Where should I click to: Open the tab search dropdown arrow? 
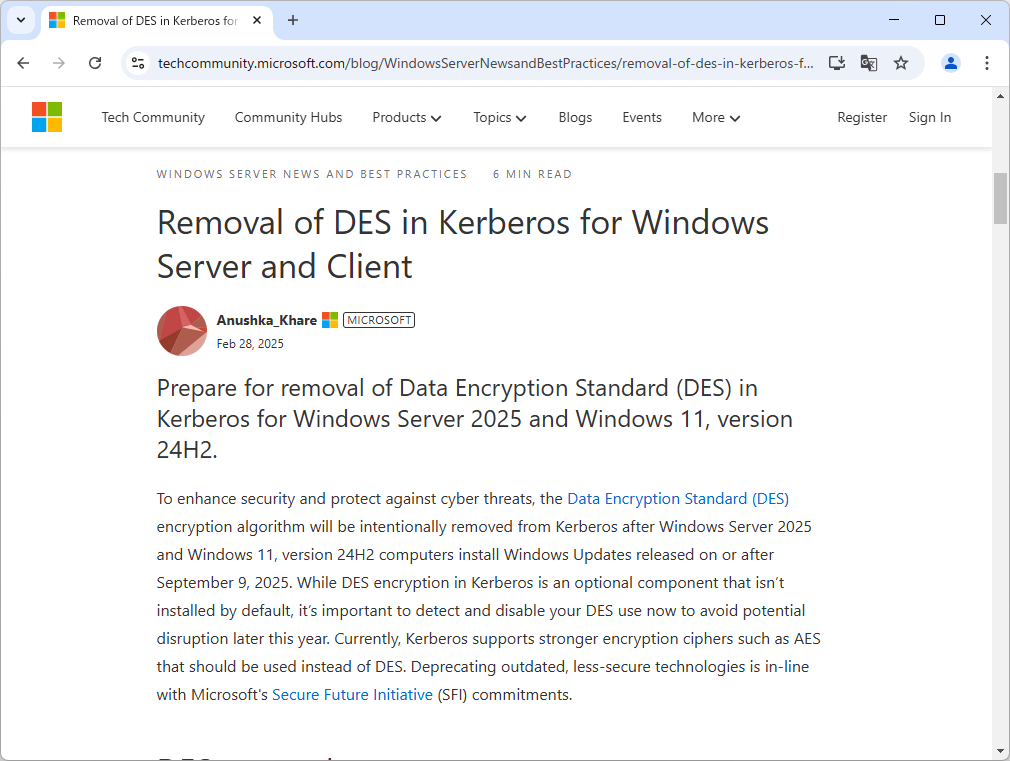point(21,20)
